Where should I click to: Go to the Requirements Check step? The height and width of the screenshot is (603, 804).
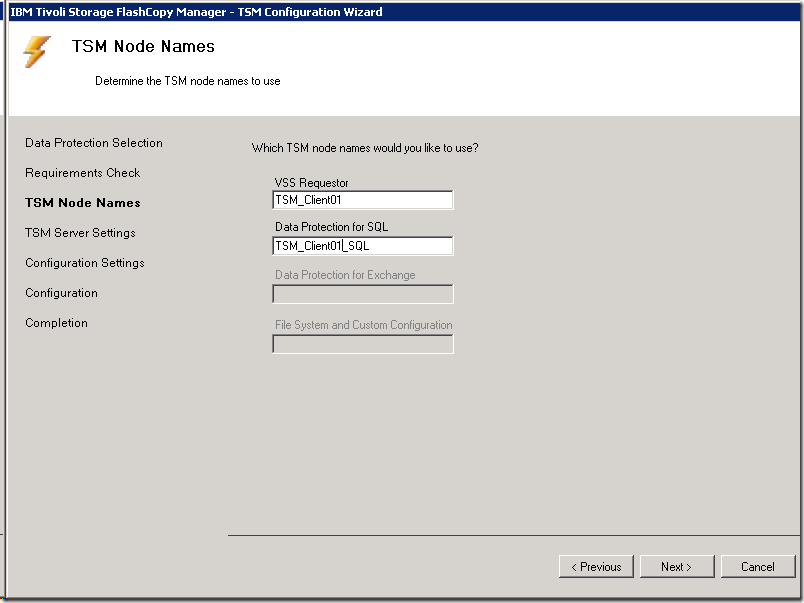pyautogui.click(x=83, y=173)
